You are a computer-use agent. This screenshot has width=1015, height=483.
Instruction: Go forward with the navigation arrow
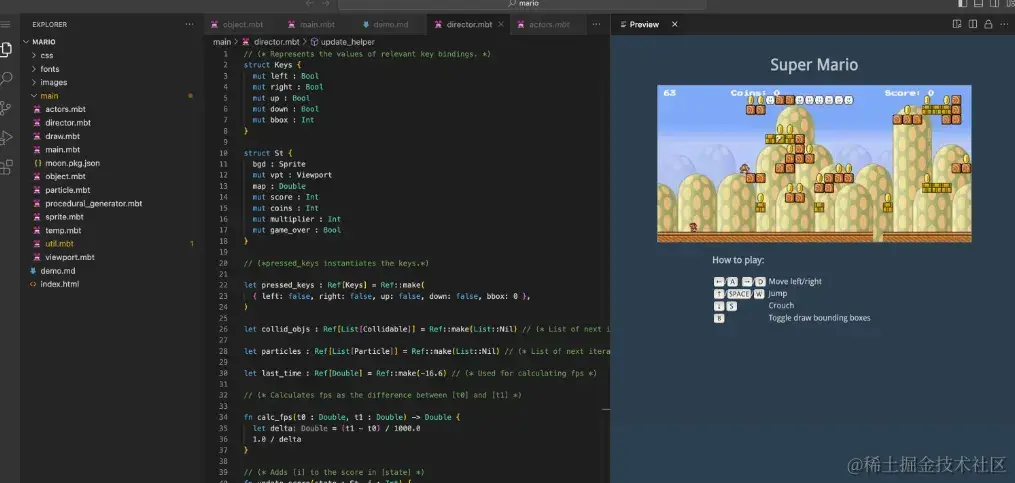tap(326, 4)
